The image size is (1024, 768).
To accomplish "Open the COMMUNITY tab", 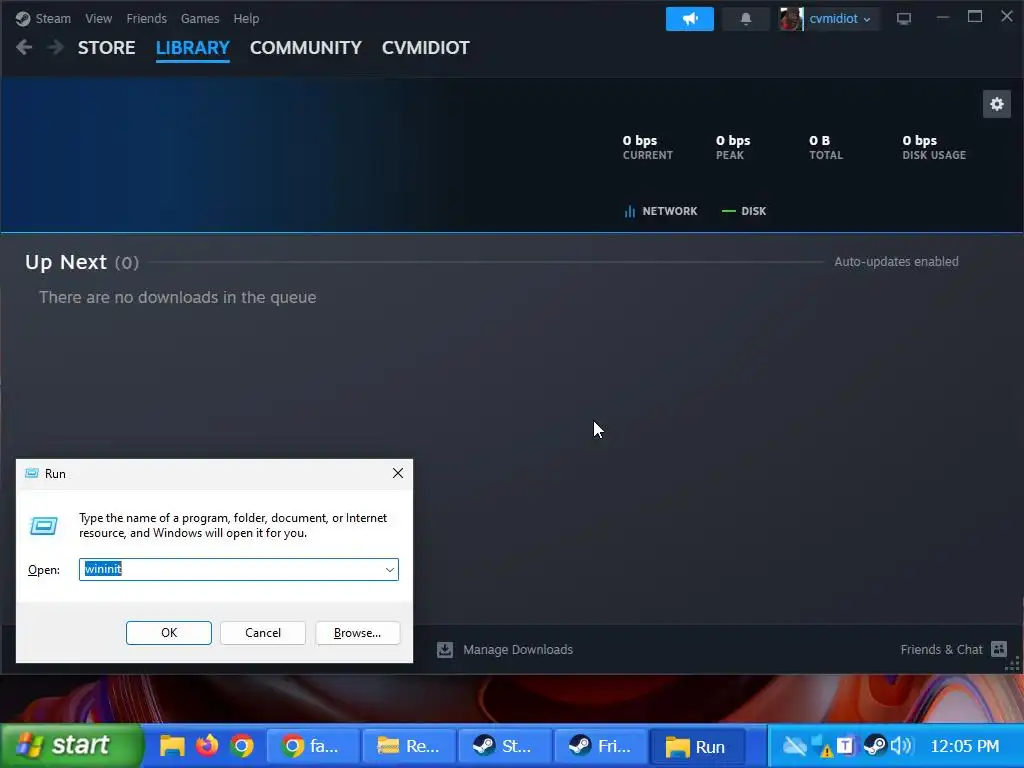I will (306, 48).
